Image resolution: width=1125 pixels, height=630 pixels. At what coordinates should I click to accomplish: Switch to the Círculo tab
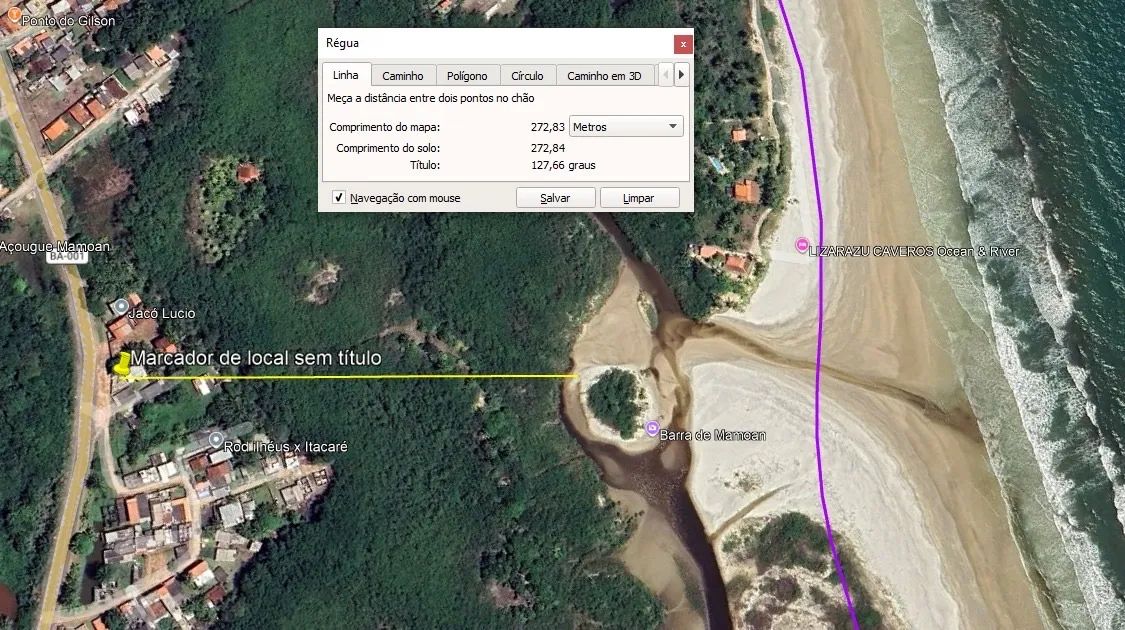click(x=527, y=76)
